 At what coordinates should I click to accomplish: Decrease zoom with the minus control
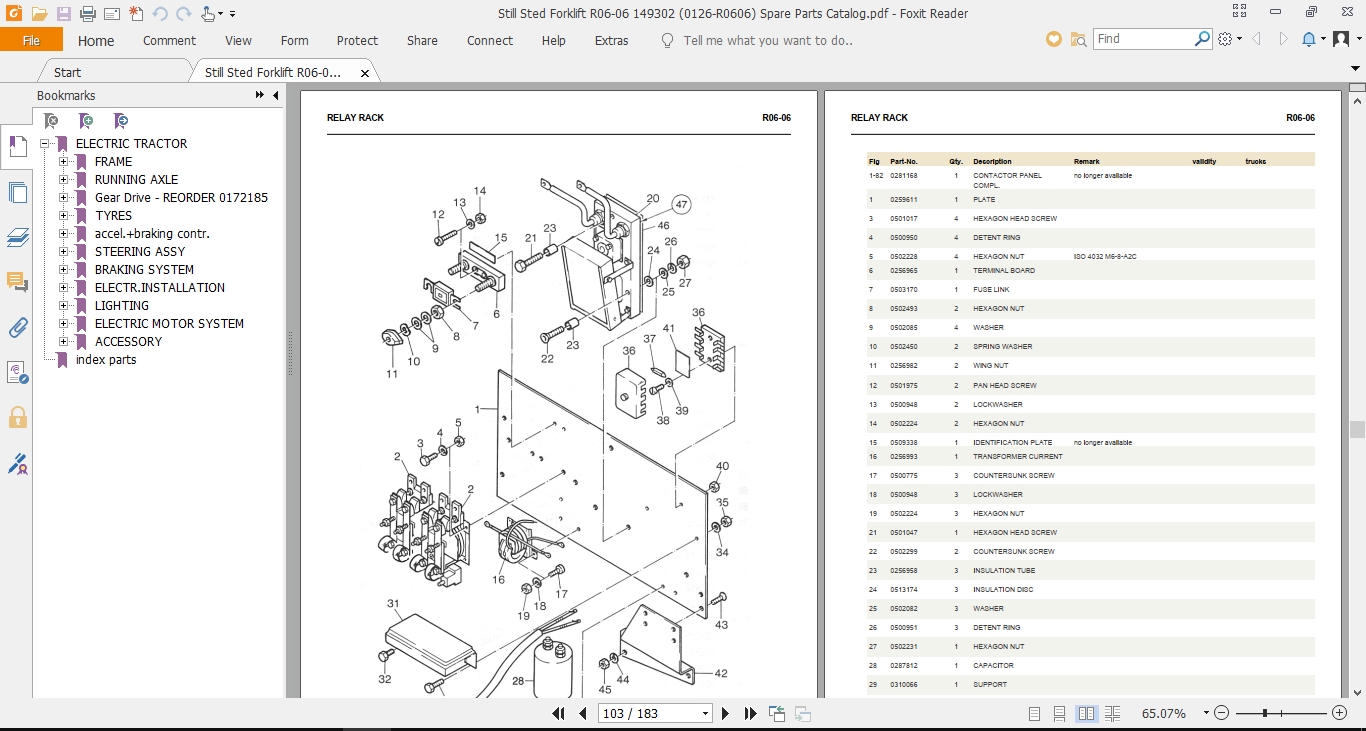[1221, 713]
